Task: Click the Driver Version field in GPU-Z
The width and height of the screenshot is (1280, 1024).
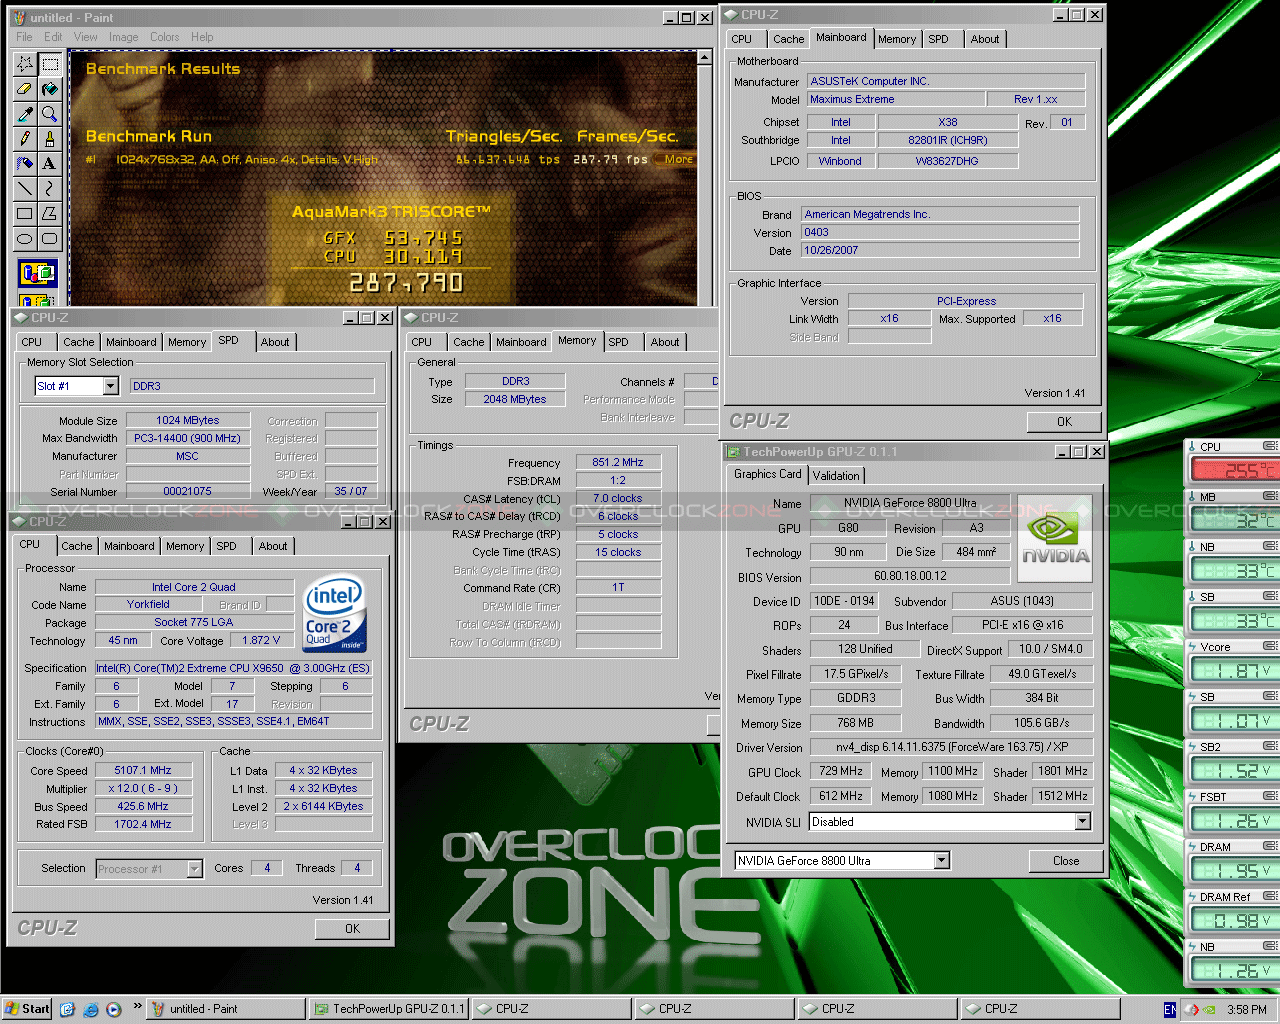Action: pyautogui.click(x=950, y=747)
